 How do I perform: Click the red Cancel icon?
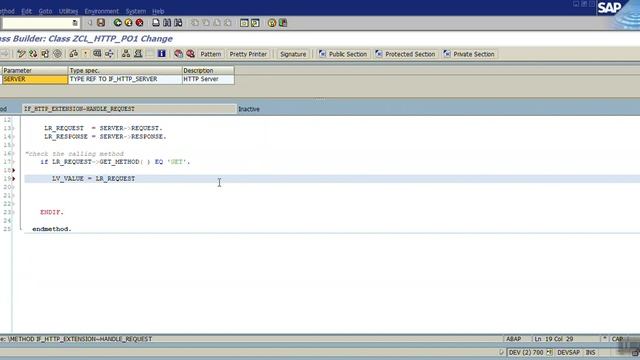point(140,23)
